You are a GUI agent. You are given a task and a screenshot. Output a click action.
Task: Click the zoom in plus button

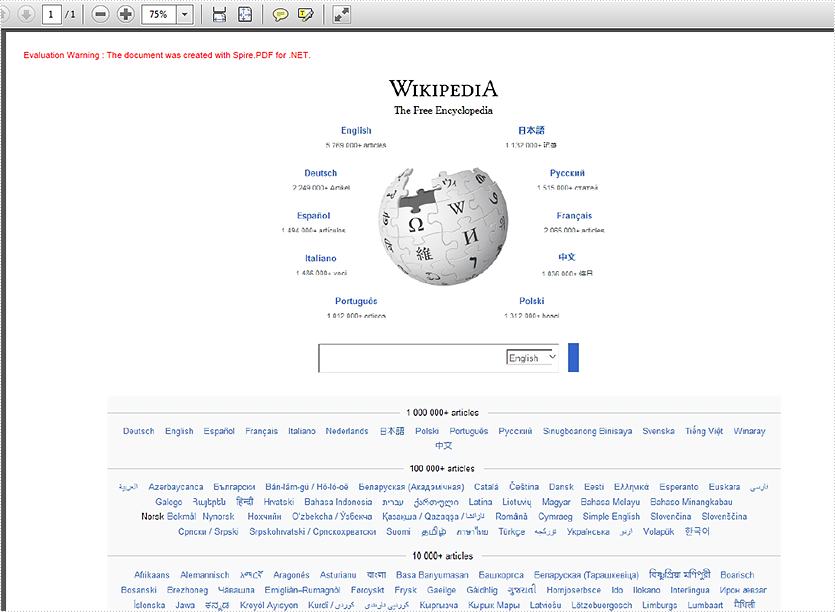point(125,14)
